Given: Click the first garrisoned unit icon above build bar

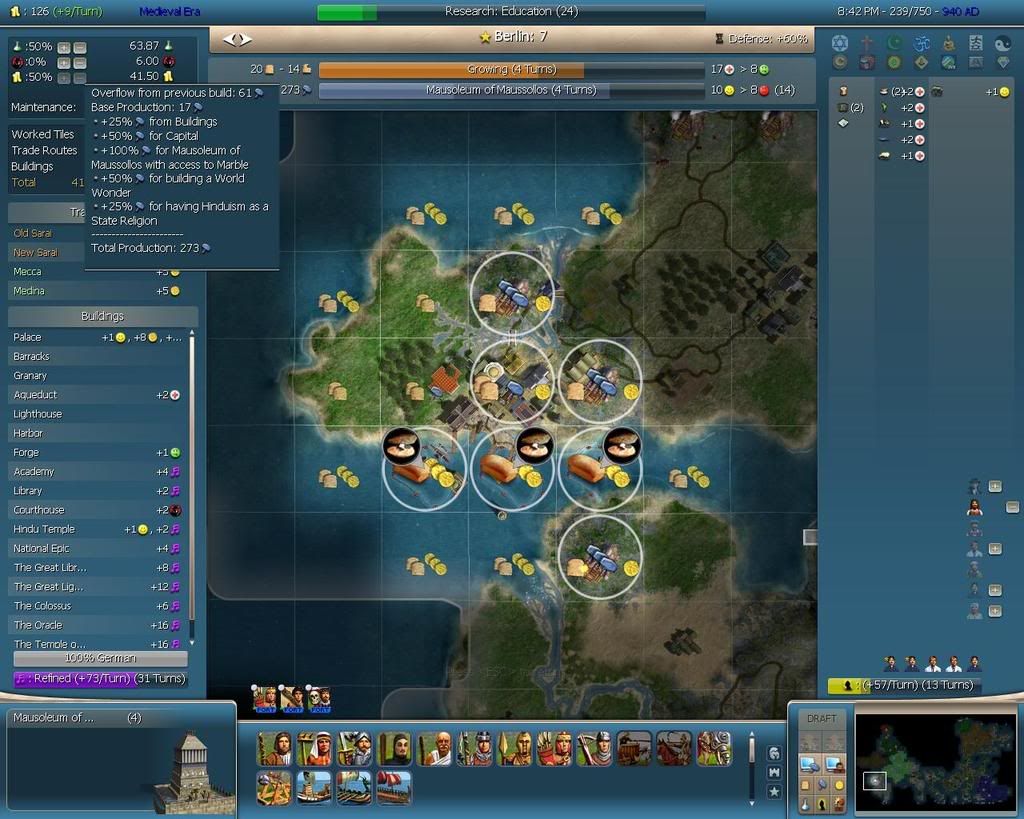Looking at the screenshot, I should tap(264, 699).
